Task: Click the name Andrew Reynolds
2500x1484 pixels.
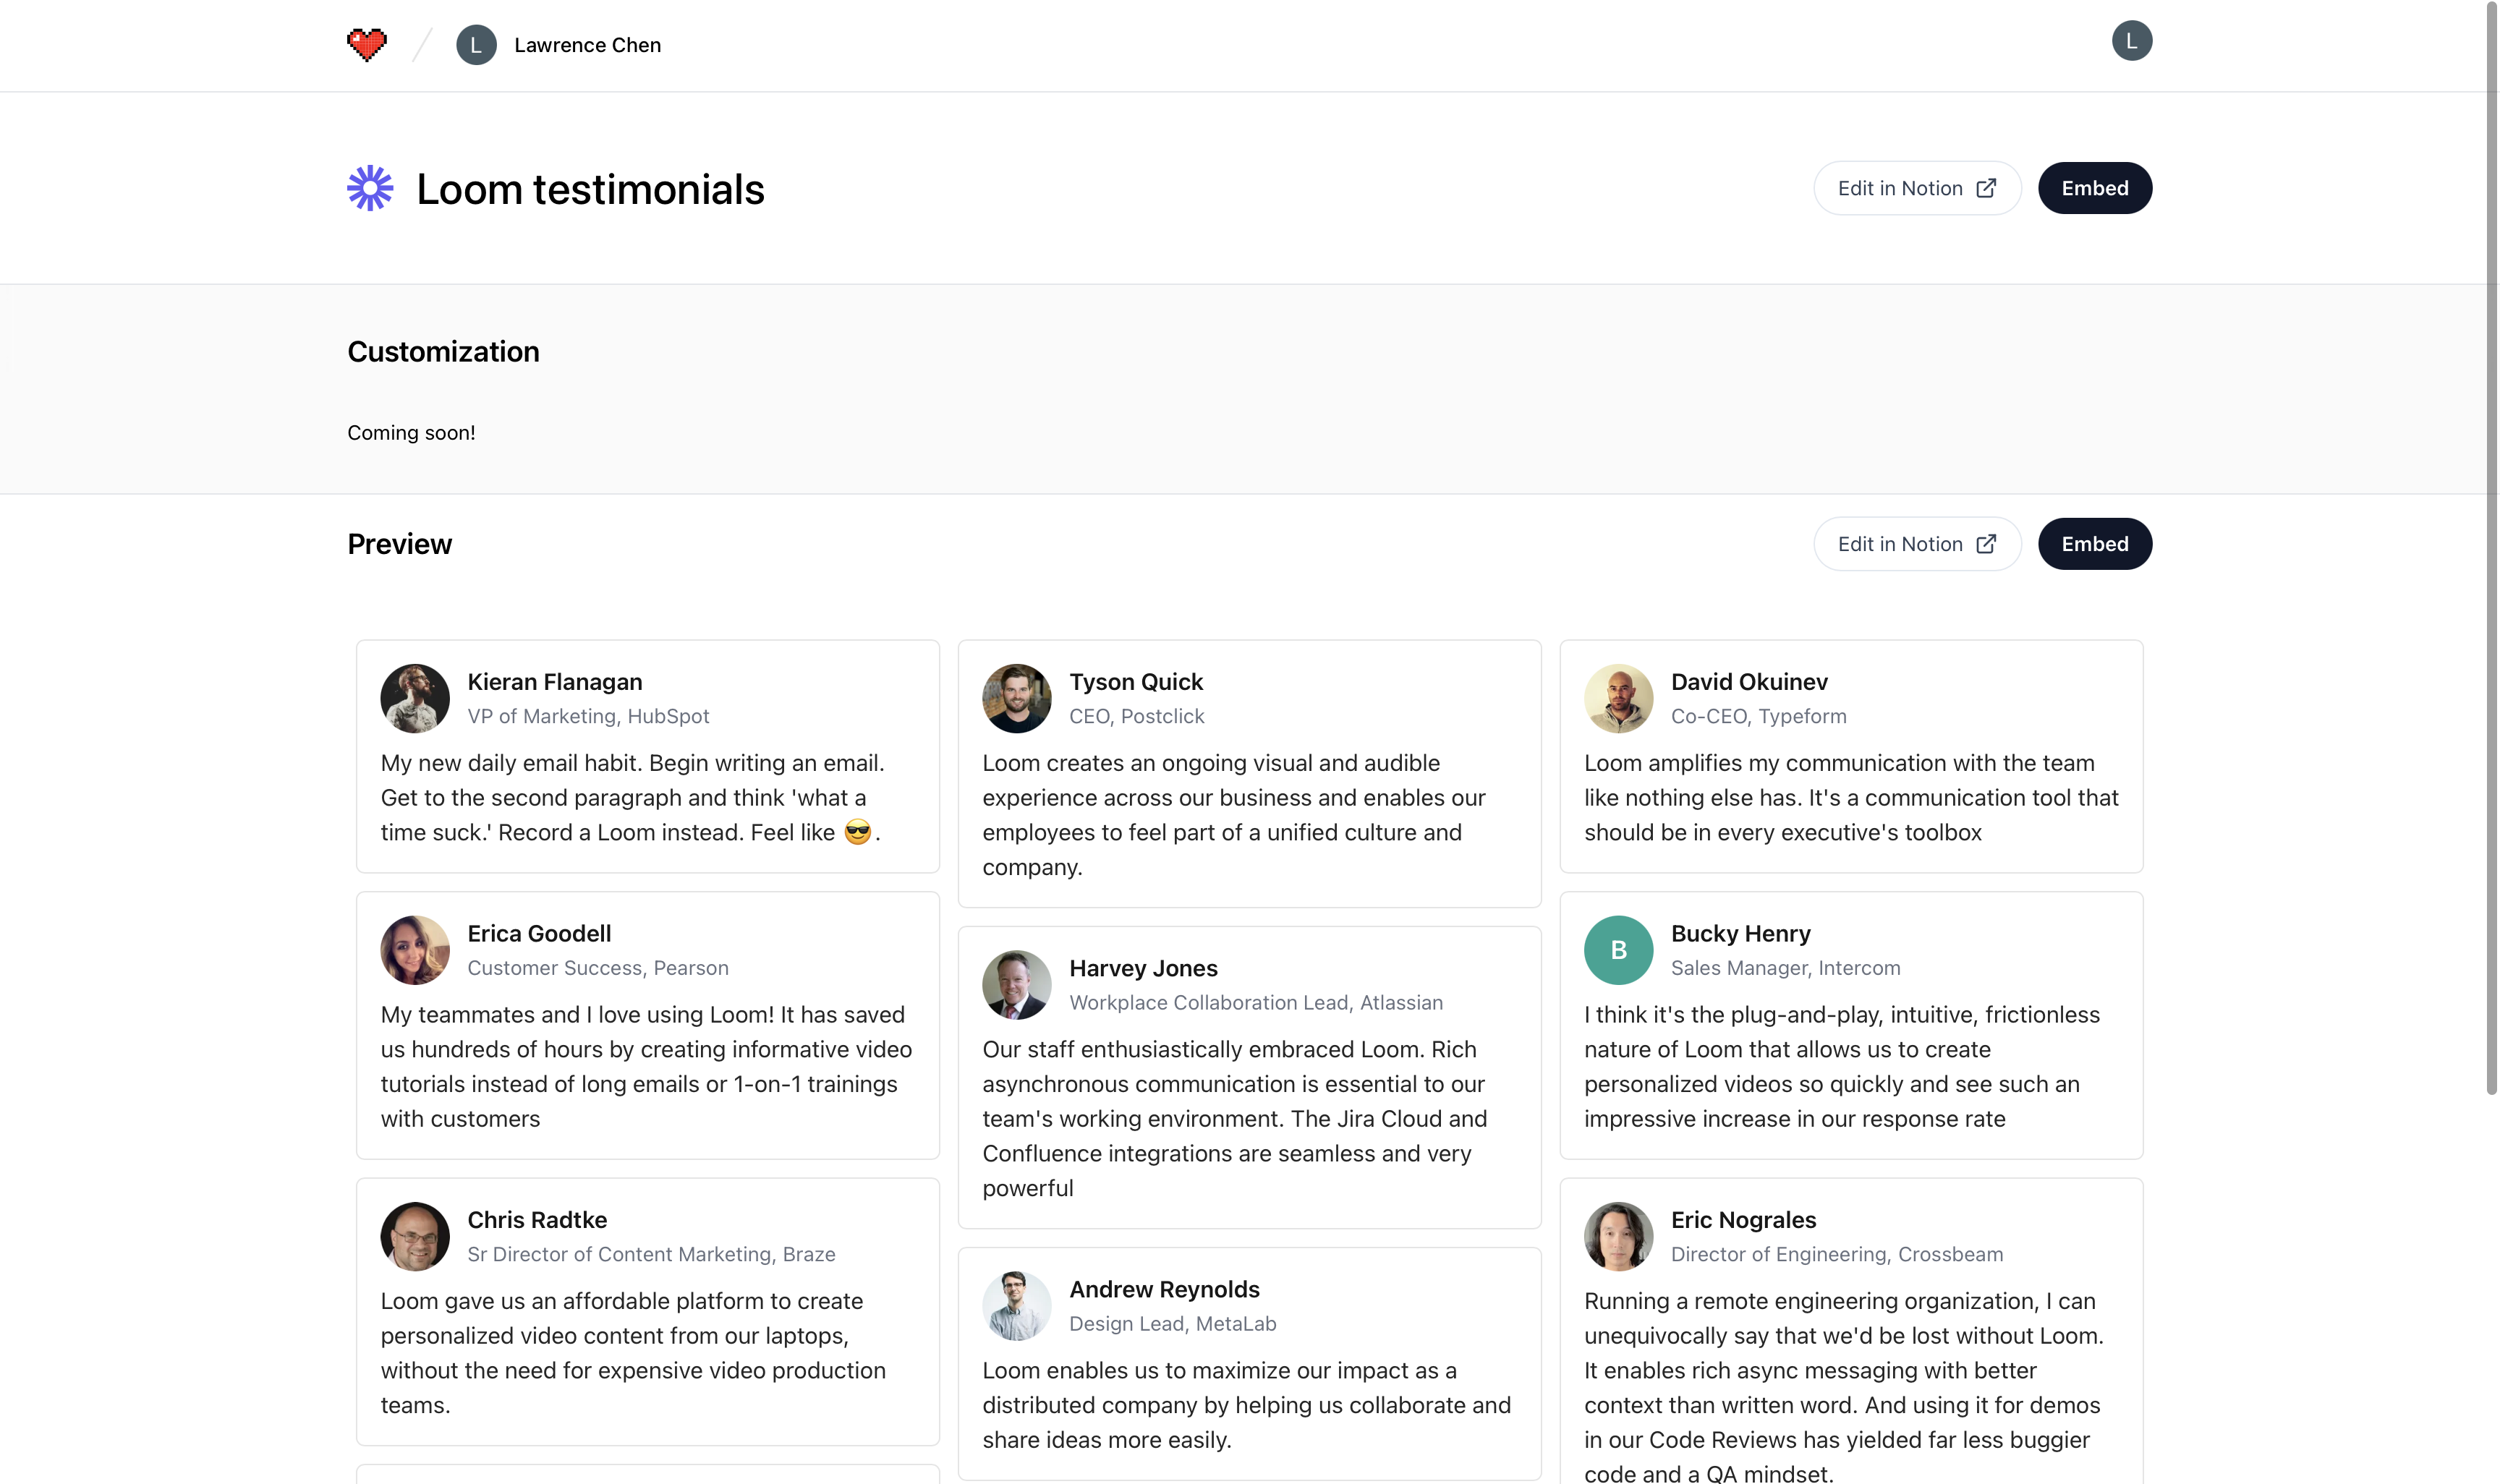Action: 1164,1290
